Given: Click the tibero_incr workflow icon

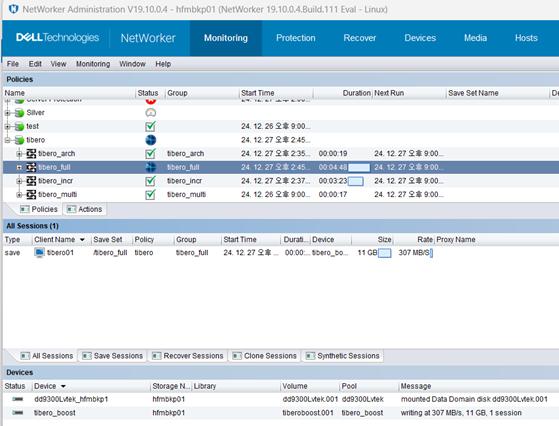Looking at the screenshot, I should (31, 181).
